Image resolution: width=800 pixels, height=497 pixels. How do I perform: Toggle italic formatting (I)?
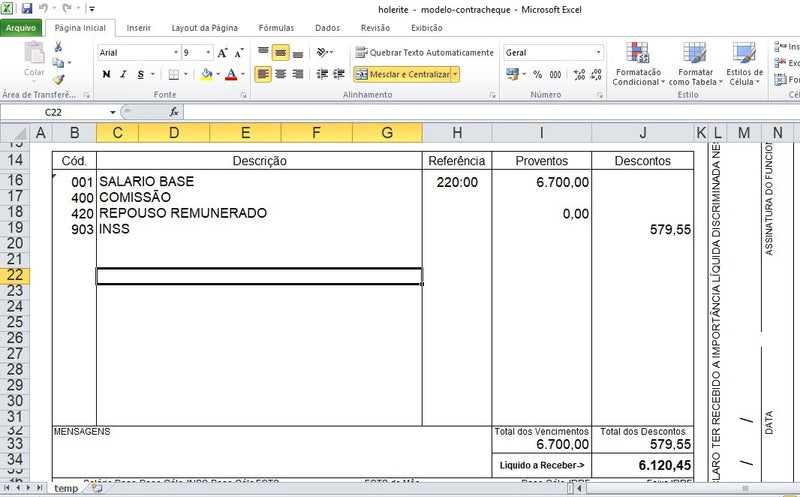tap(123, 74)
